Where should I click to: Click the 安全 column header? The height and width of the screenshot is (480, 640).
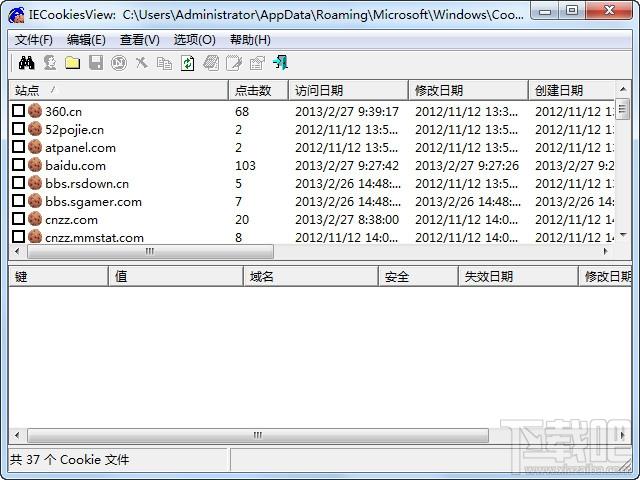(x=418, y=277)
